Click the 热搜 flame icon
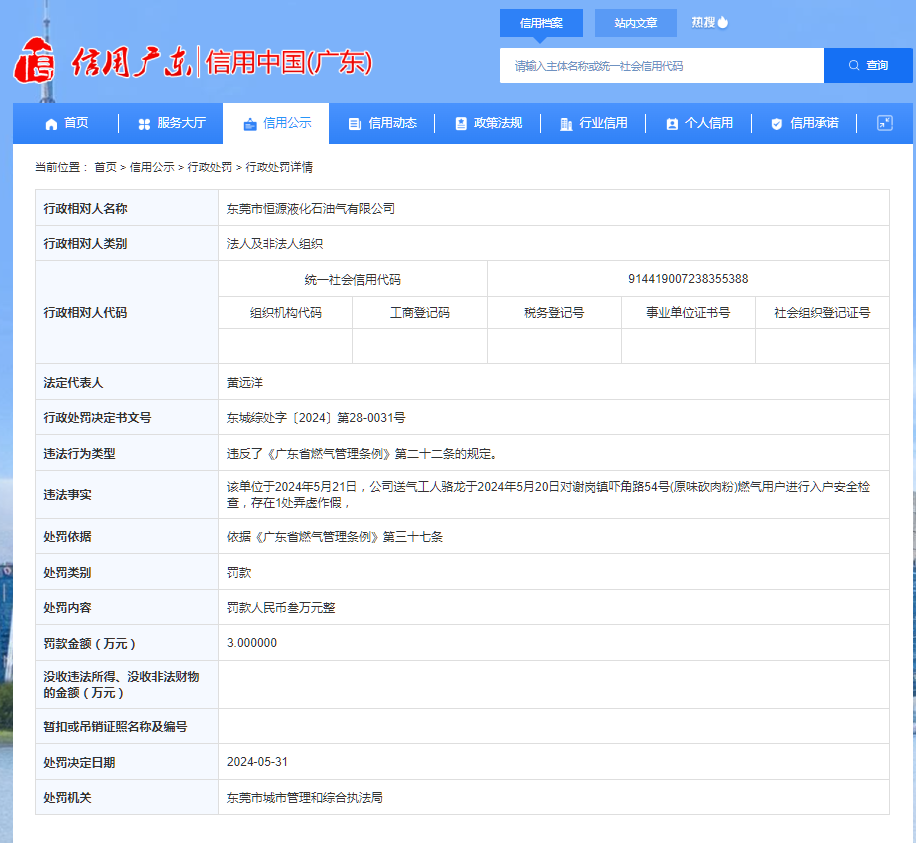The width and height of the screenshot is (916, 843). point(723,22)
